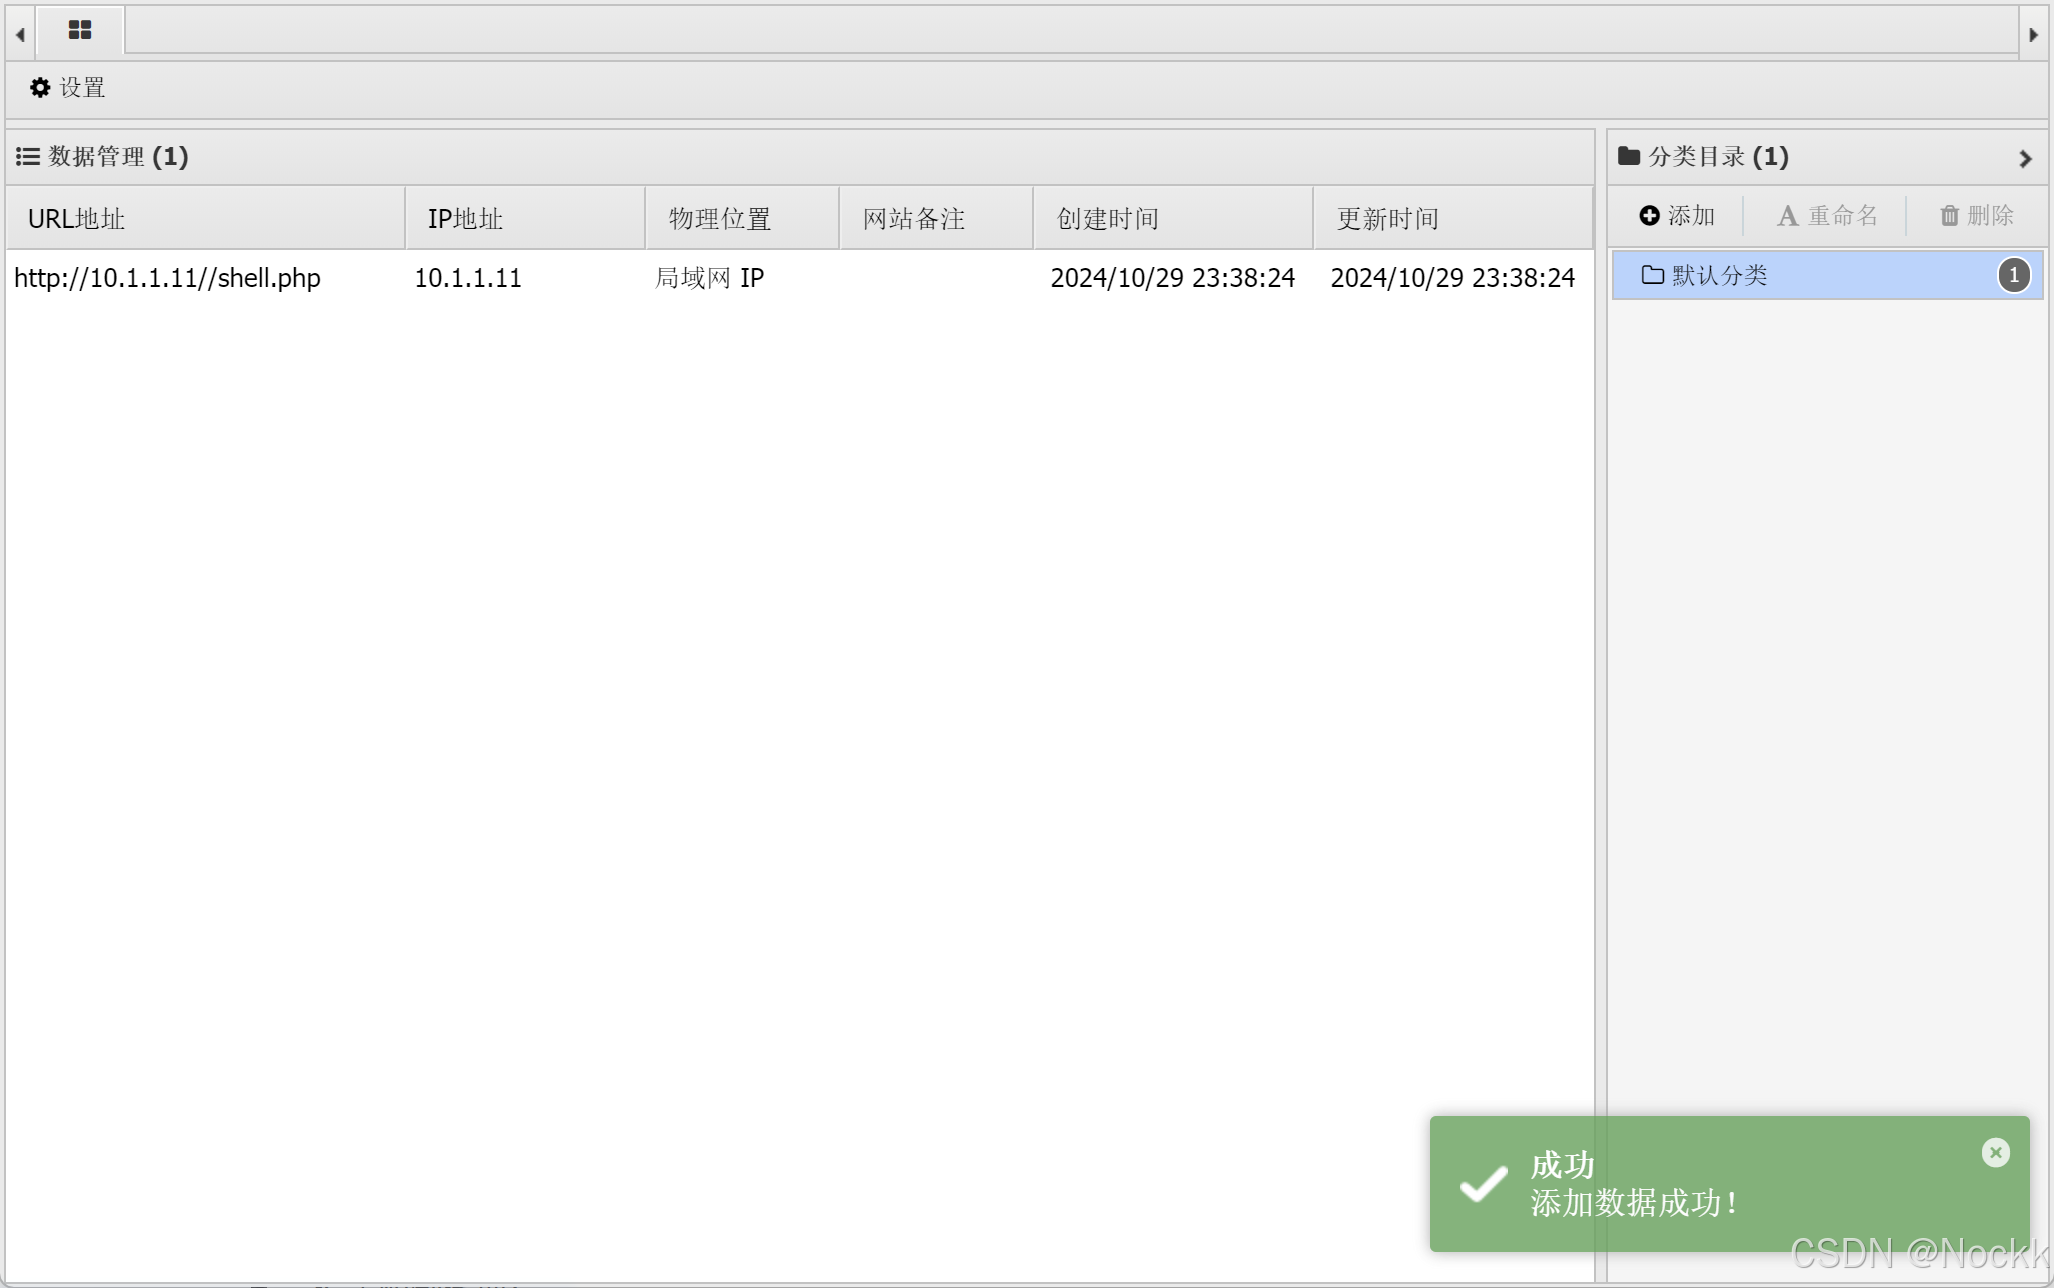Click the right arrow to scroll tabs
Screen dimensions: 2054x1288
tap(2035, 33)
